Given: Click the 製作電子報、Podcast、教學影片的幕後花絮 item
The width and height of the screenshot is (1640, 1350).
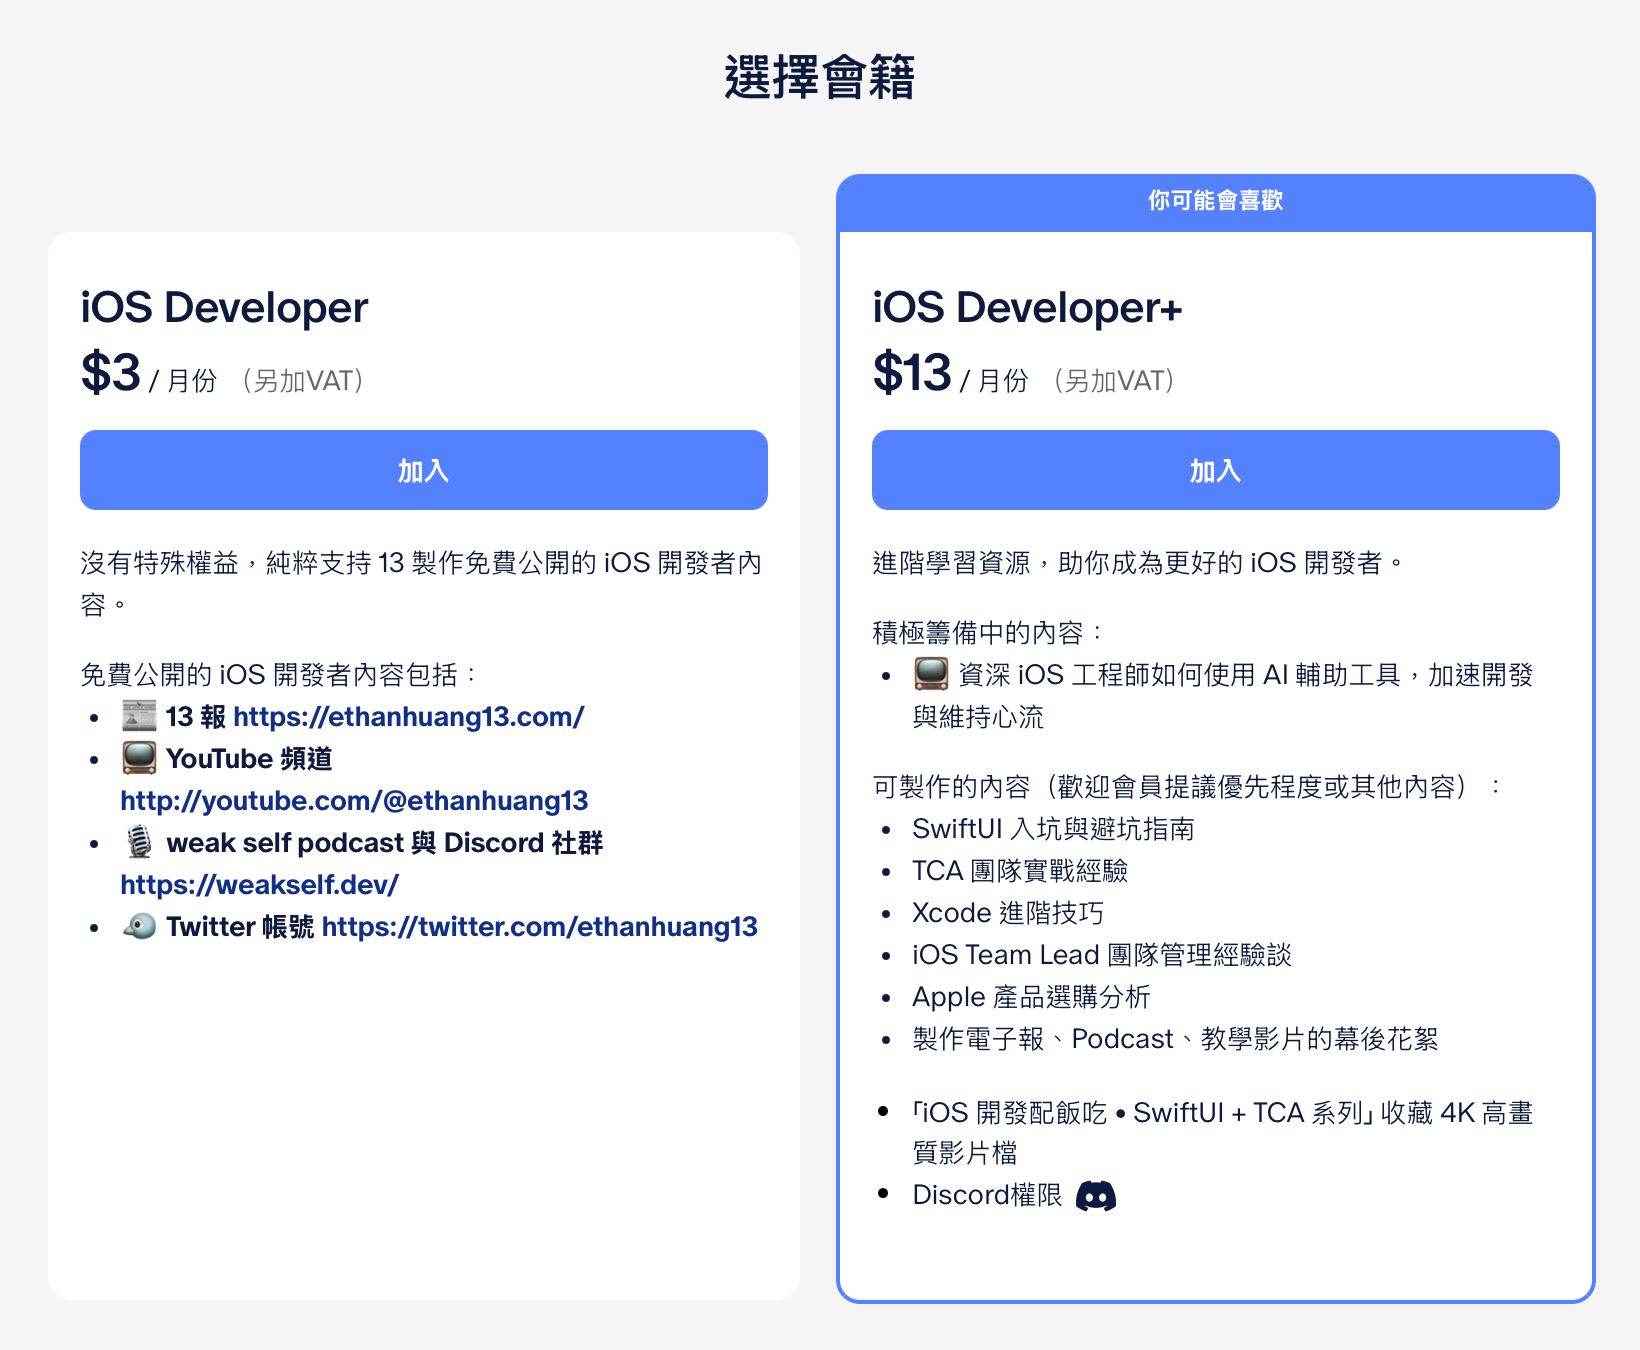Looking at the screenshot, I should click(1175, 1039).
